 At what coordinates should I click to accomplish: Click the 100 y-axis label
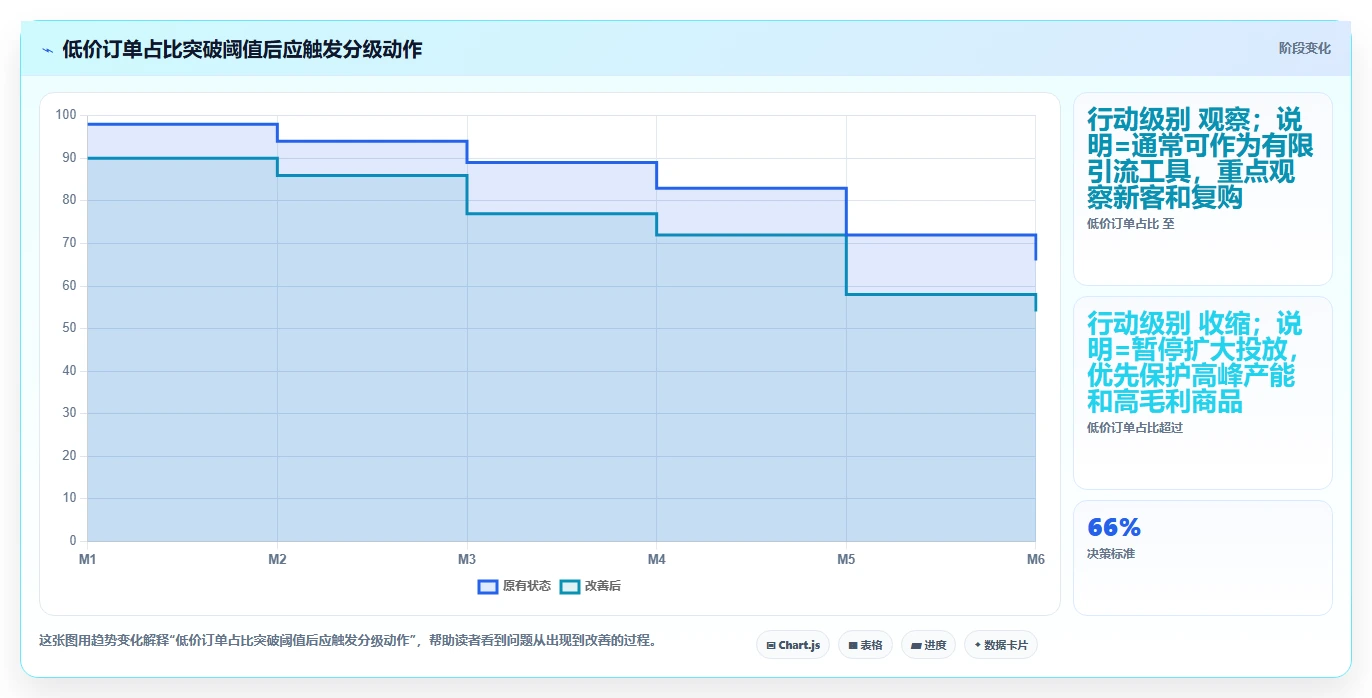[66, 115]
